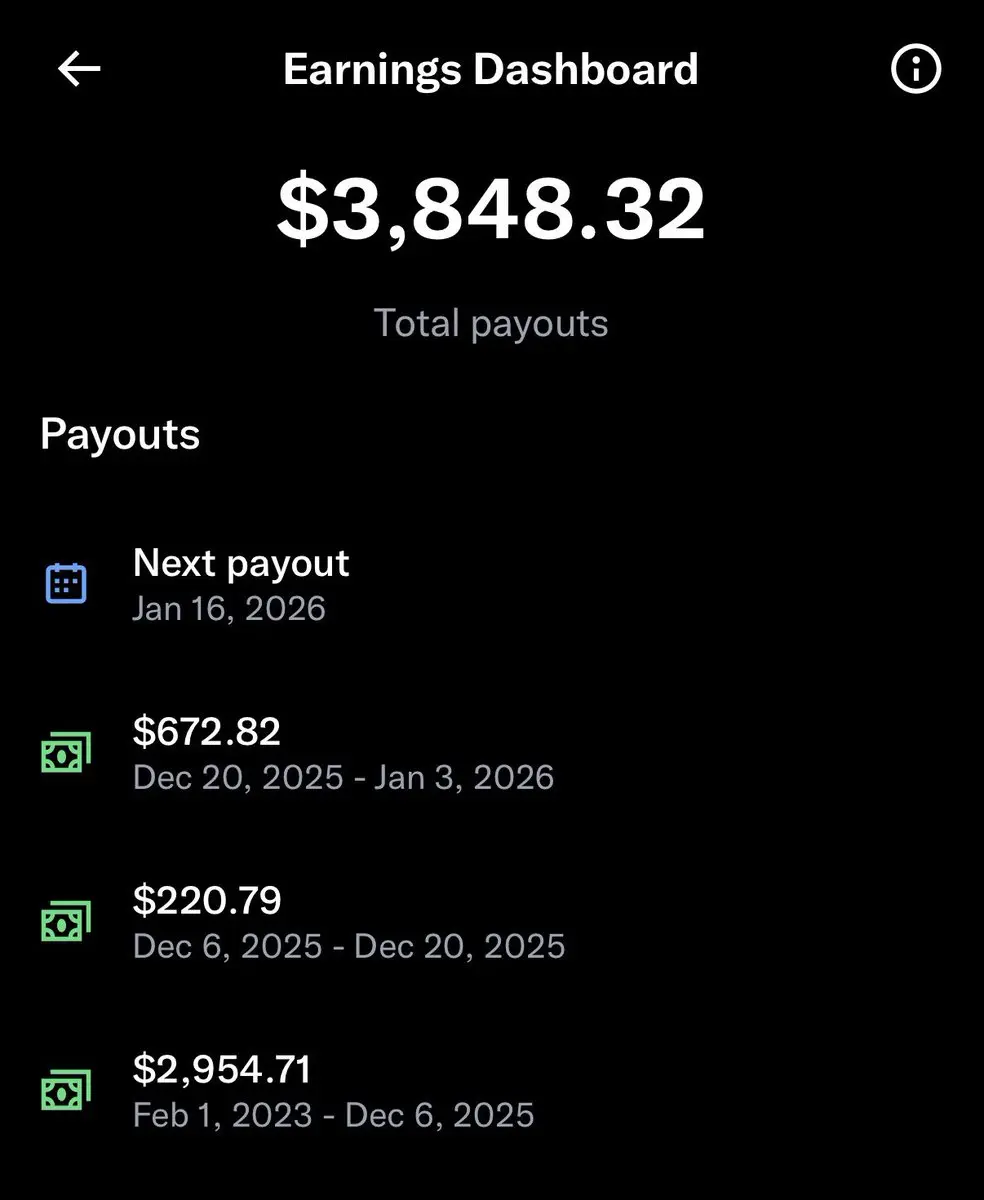The width and height of the screenshot is (984, 1200).
Task: Tap the back arrow icon
Action: pyautogui.click(x=79, y=69)
